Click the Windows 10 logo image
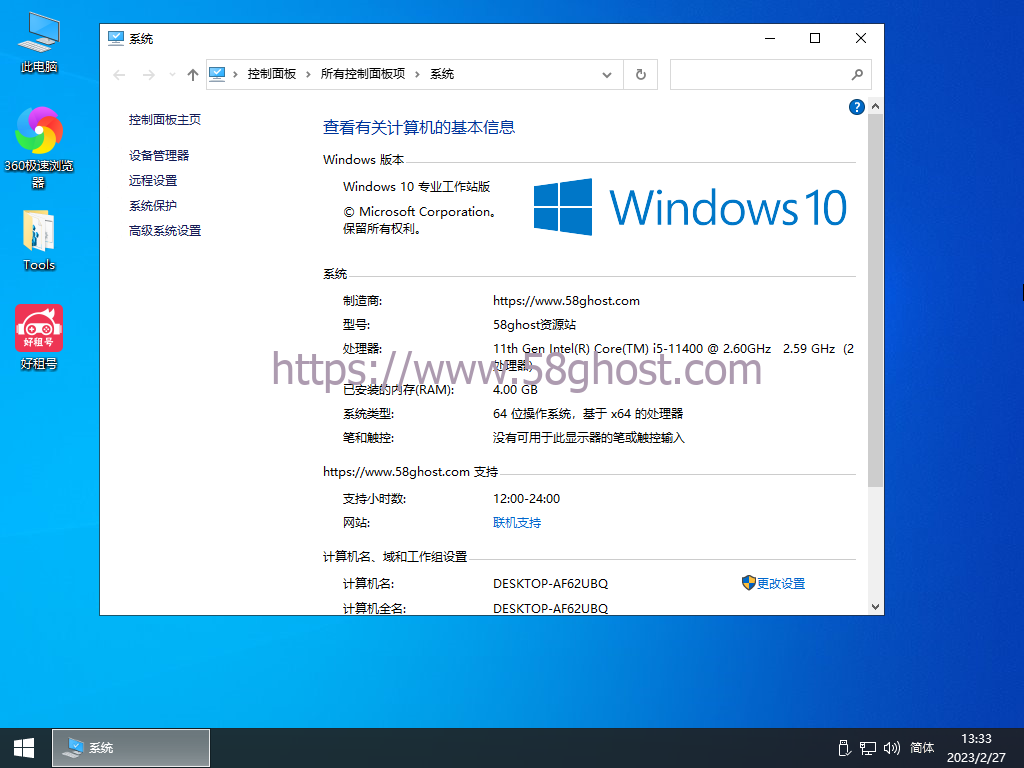The height and width of the screenshot is (768, 1024). coord(690,207)
